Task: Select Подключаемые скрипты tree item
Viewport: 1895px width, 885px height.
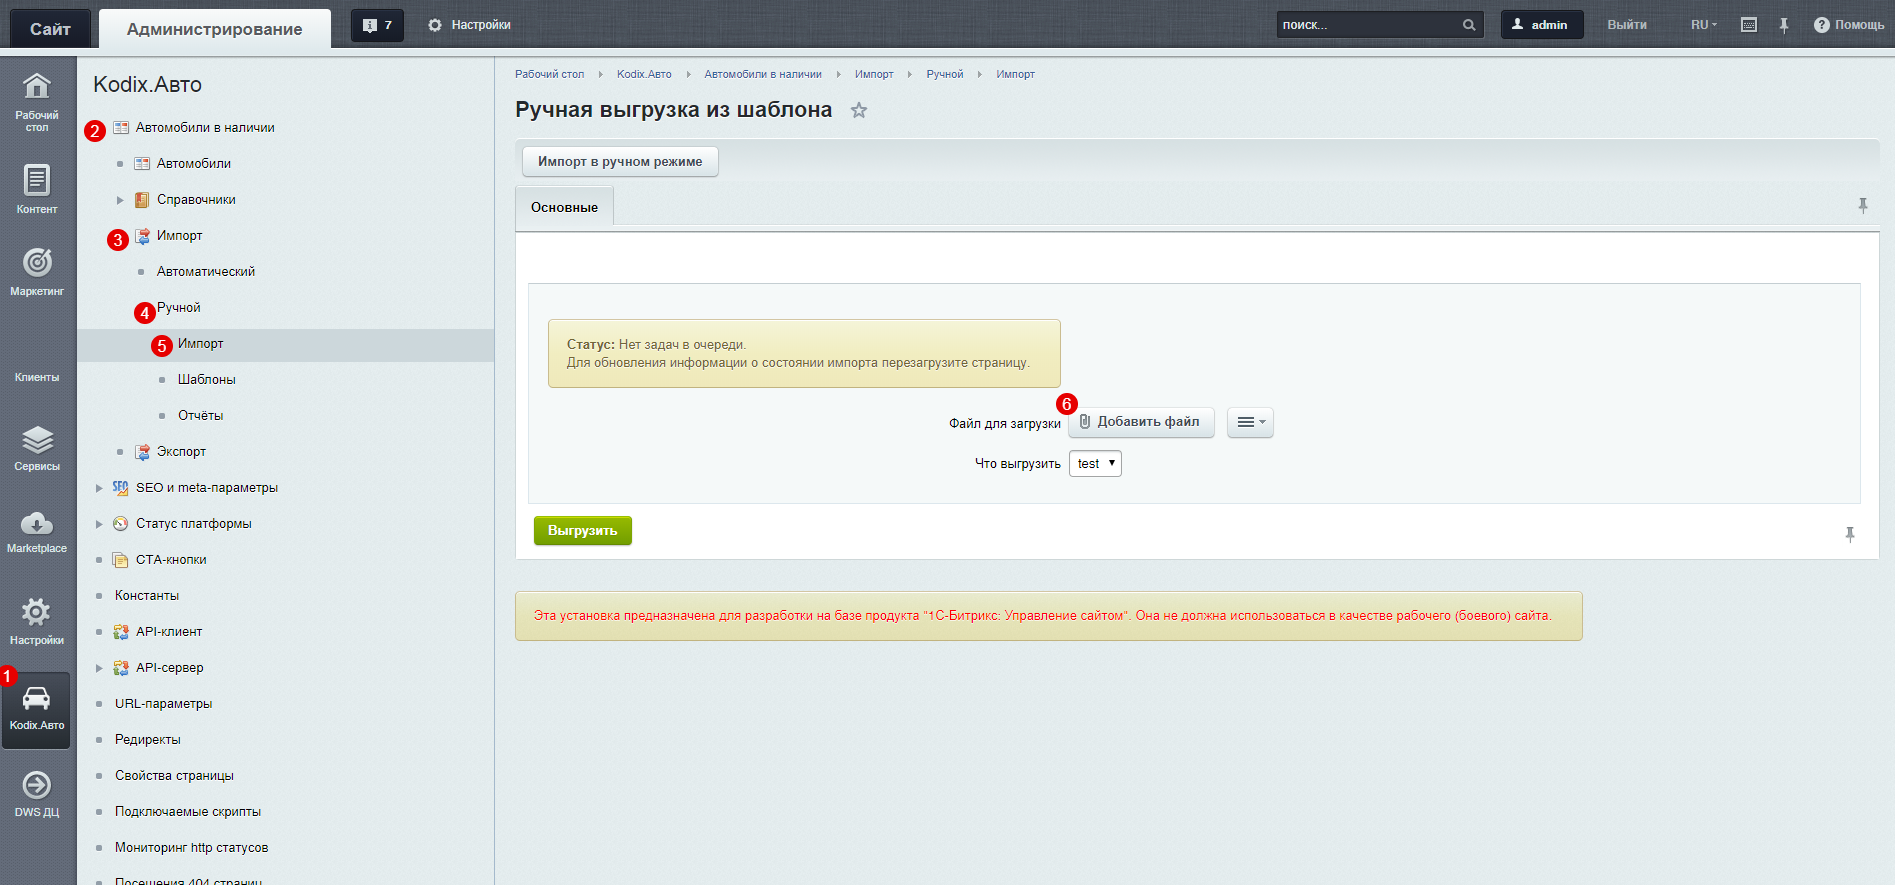Action: coord(188,812)
